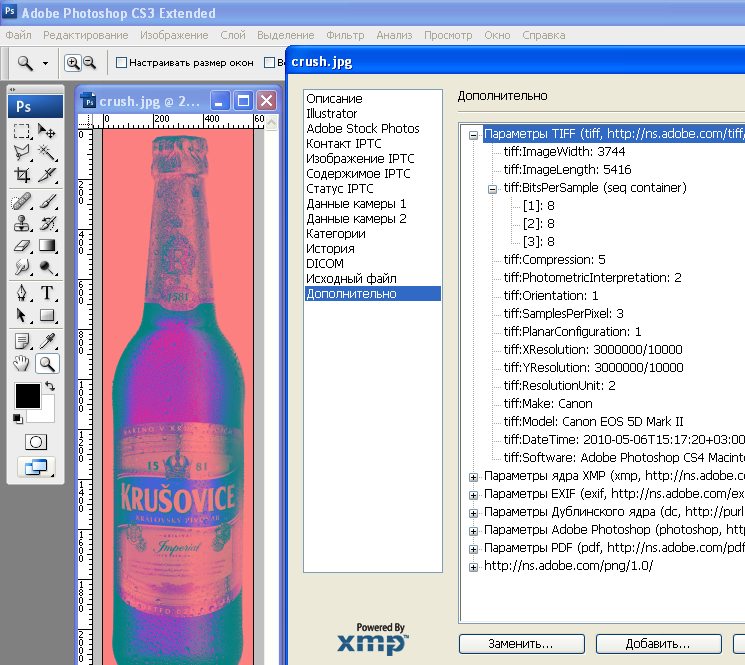Select 'Данные камеры 1' category

[373, 203]
